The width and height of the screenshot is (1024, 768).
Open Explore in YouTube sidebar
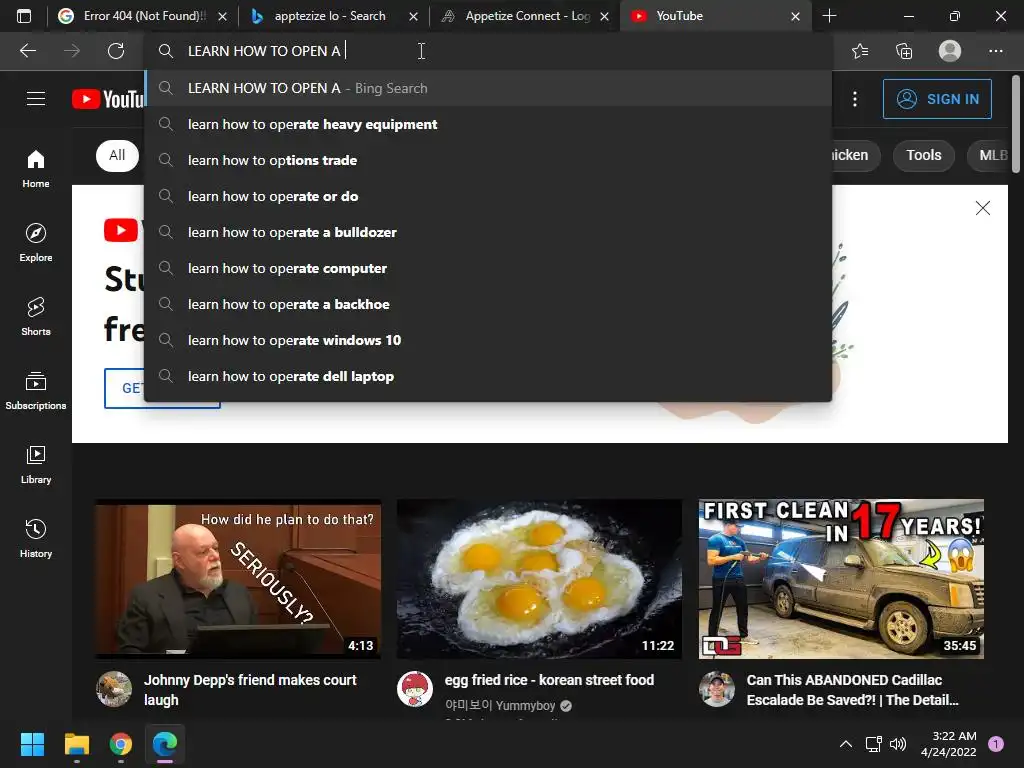[36, 242]
